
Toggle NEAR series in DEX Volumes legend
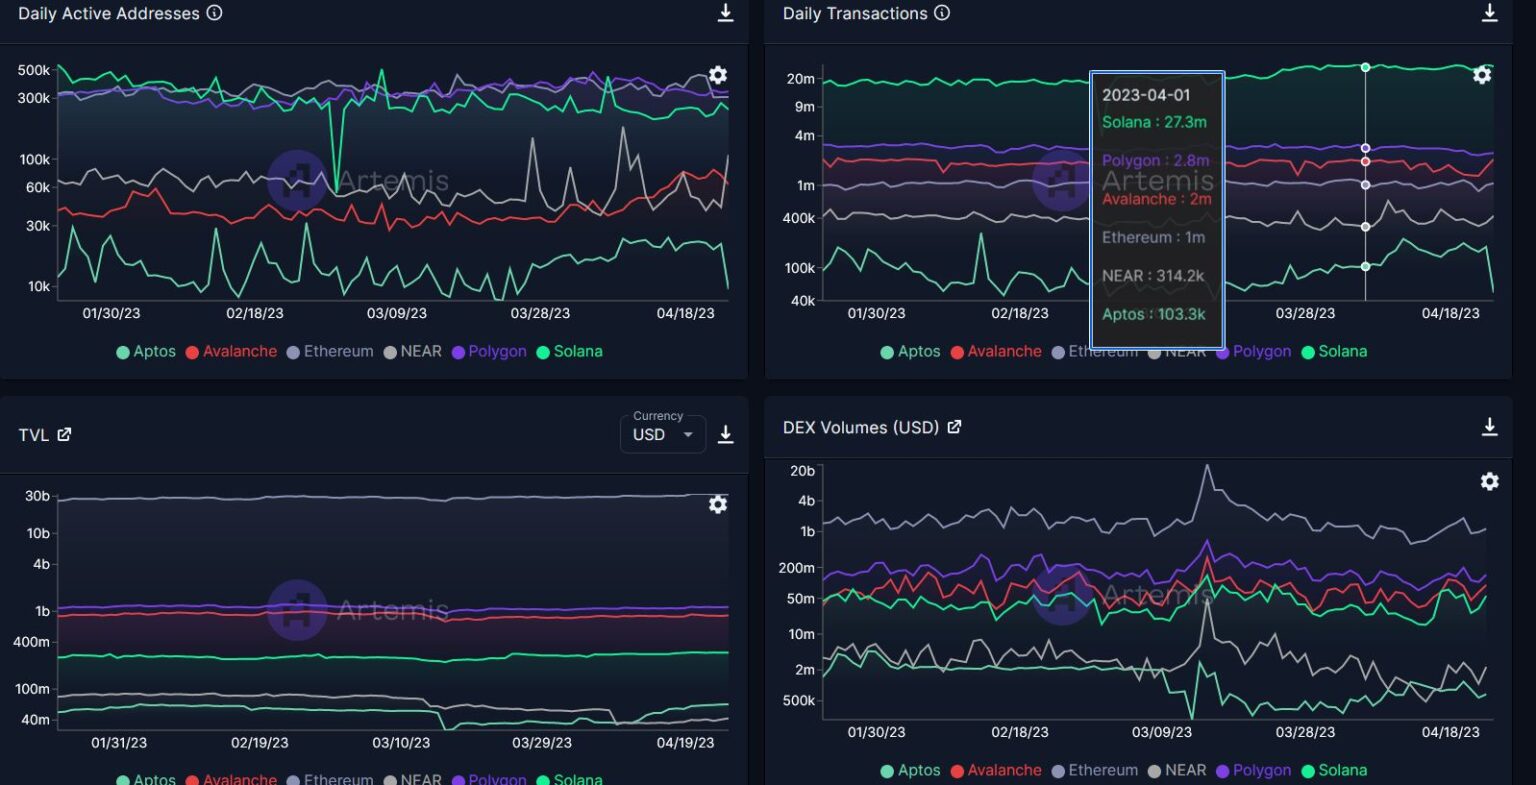(x=1176, y=771)
